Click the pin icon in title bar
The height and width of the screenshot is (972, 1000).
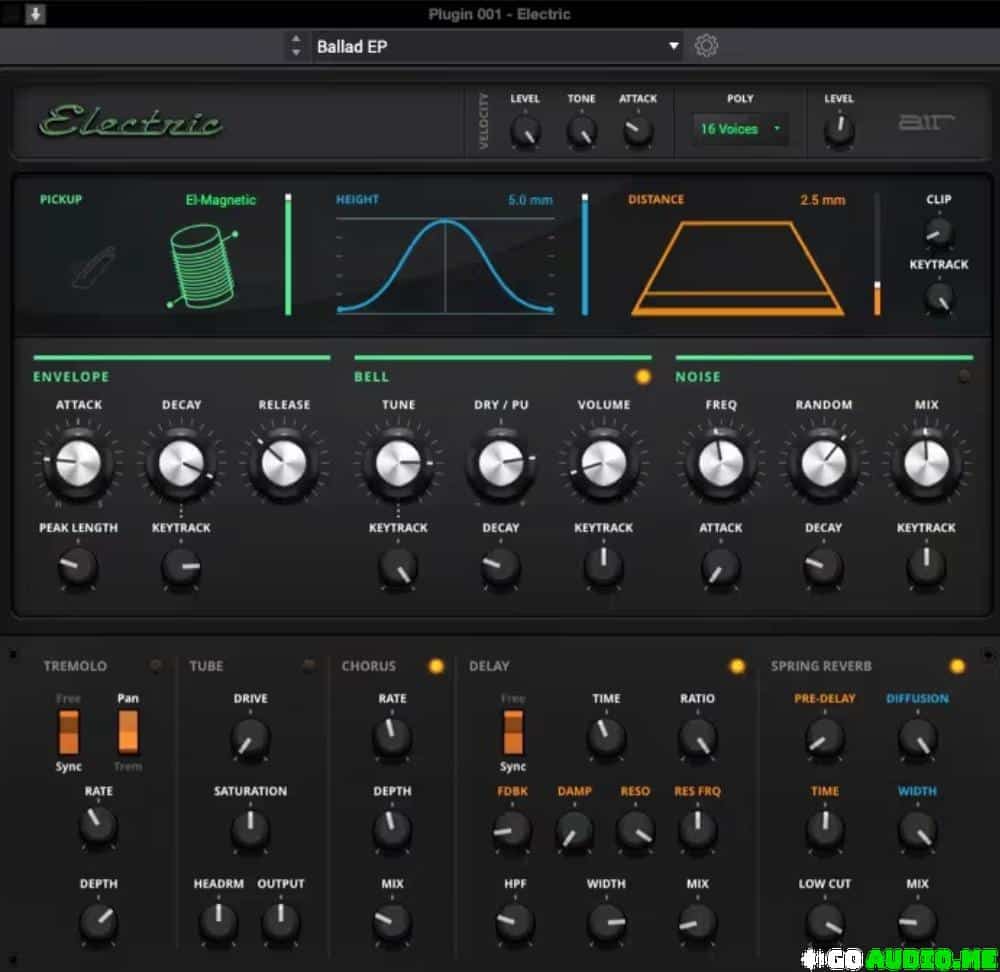pyautogui.click(x=36, y=14)
